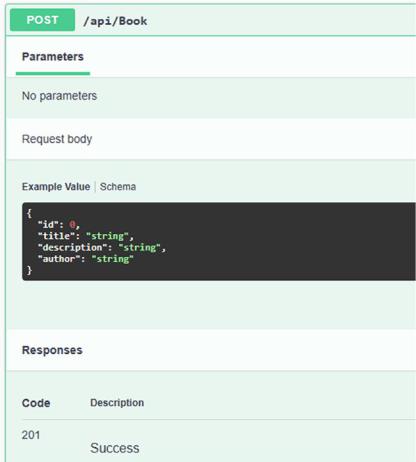
Task: Click the opening brace of the JSON
Action: pyautogui.click(x=29, y=213)
